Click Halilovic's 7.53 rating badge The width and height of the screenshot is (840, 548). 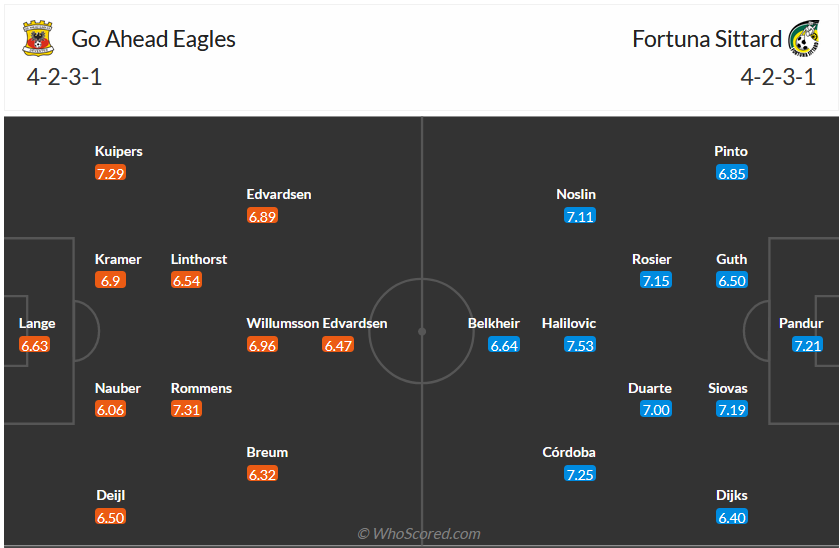579,345
